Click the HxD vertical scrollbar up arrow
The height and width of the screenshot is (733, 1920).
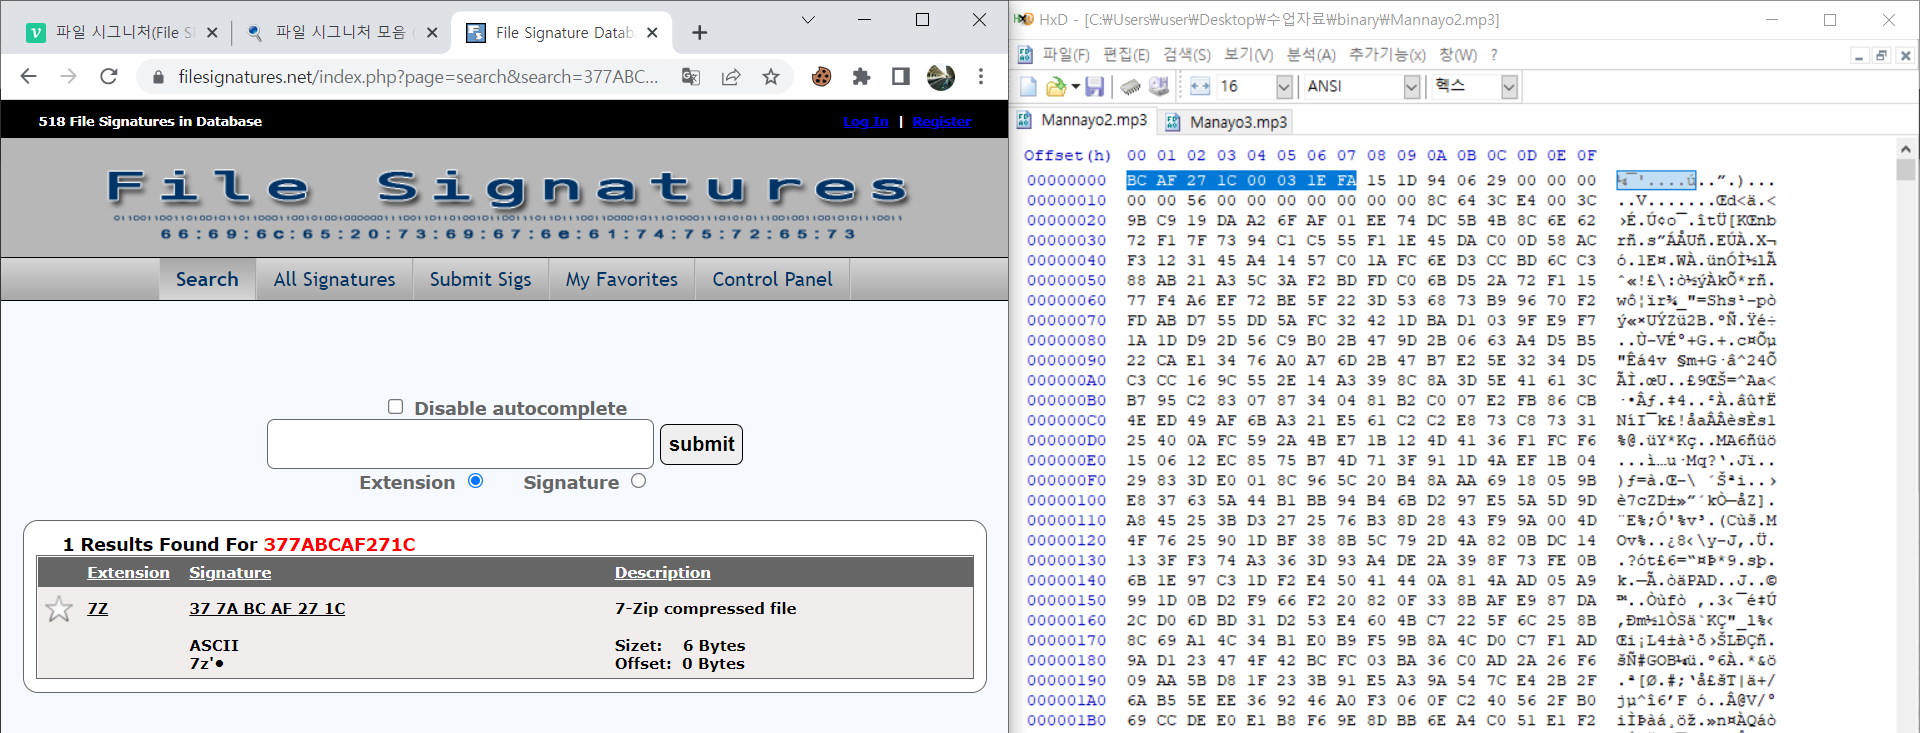(x=1906, y=149)
